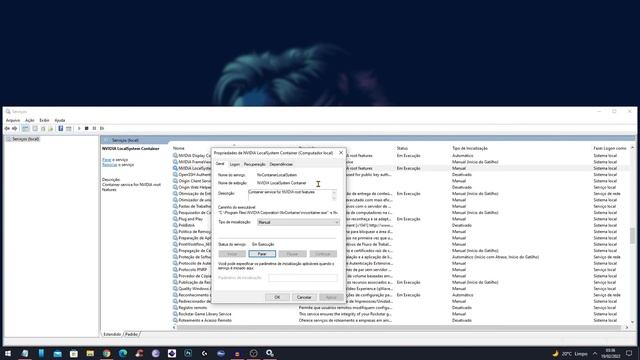Viewport: 640px width, 360px height.
Task: Click the Start Service play icon in toolbar
Action: [79, 129]
